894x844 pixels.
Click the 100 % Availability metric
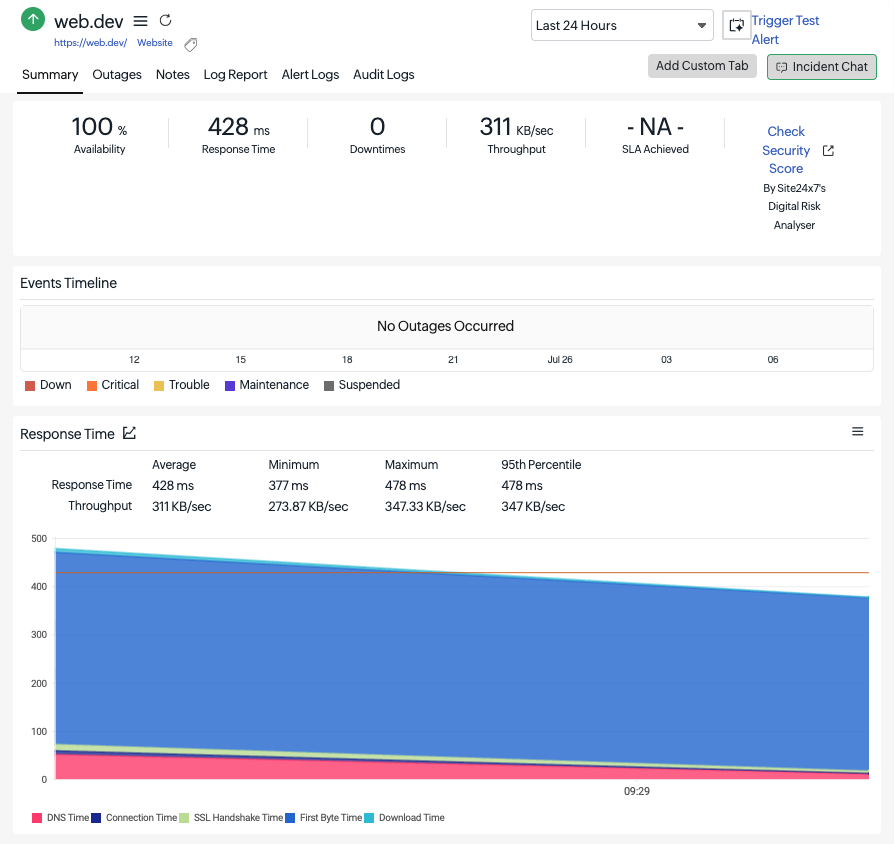[x=99, y=135]
